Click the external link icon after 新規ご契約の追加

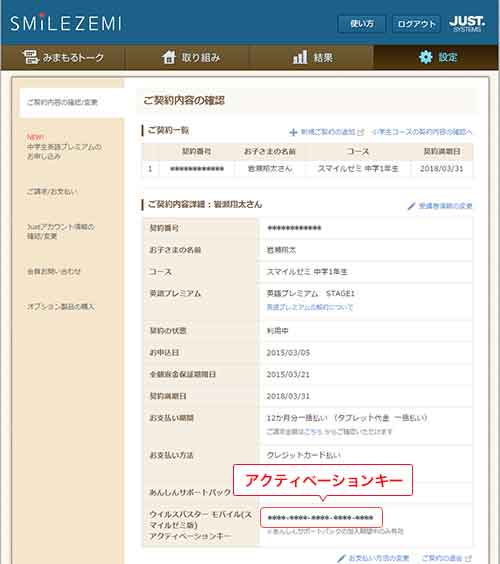361,132
